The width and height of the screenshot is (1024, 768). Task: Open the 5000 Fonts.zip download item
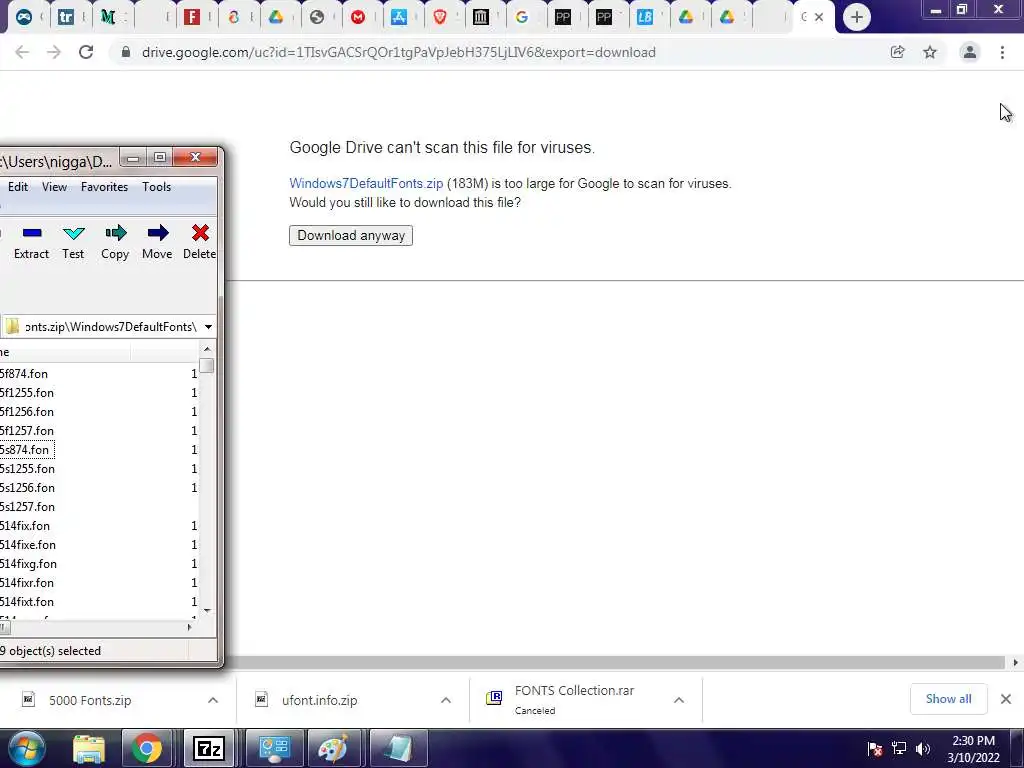click(x=90, y=700)
